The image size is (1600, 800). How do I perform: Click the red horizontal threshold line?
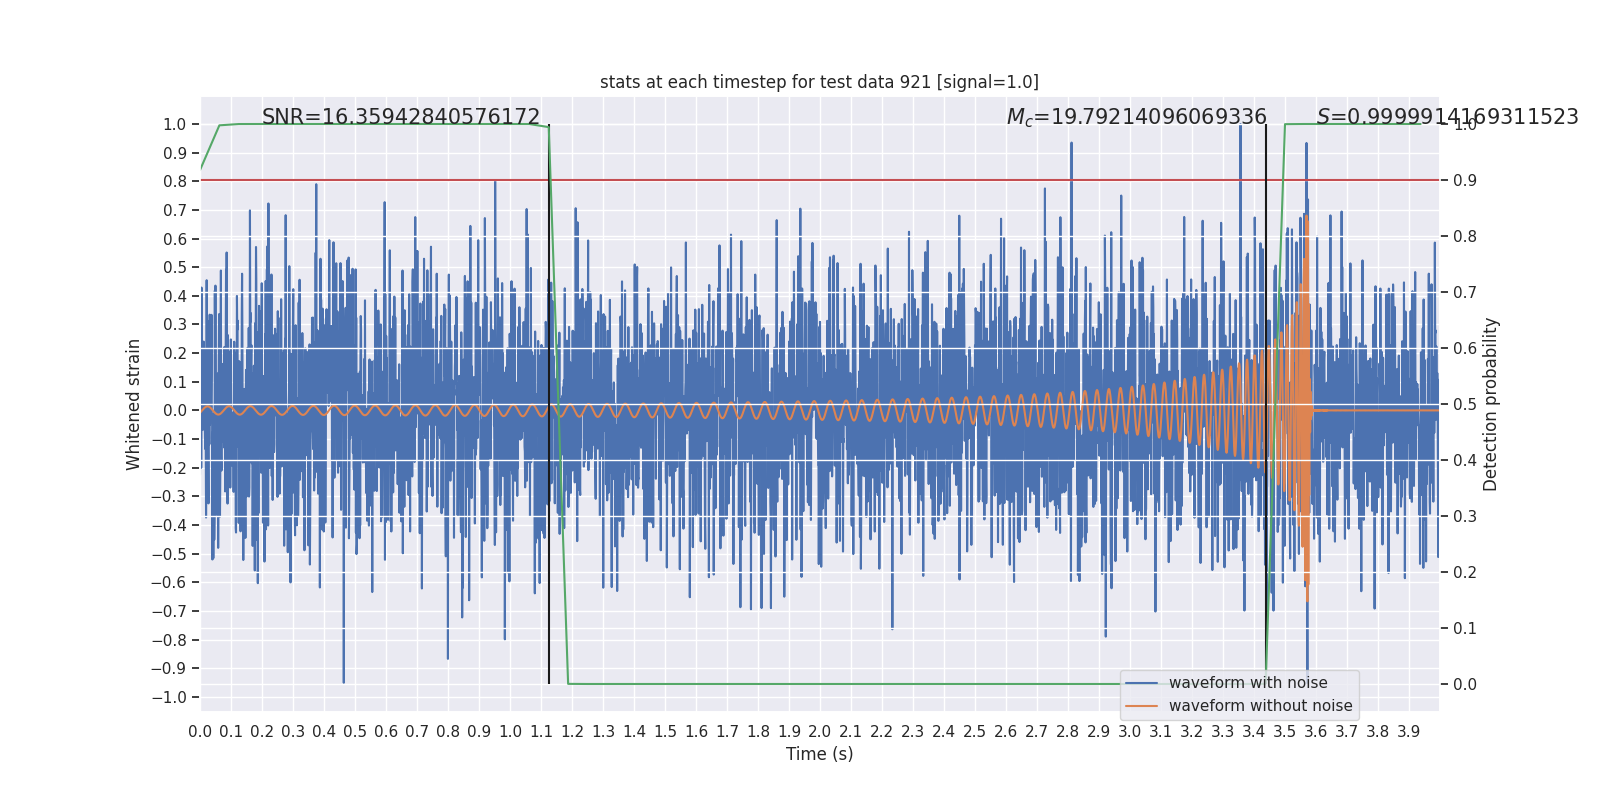coord(800,181)
